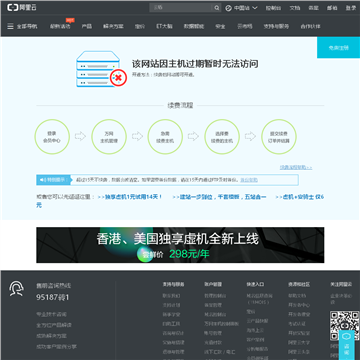Open the 帮助文档 footer link

pyautogui.click(x=297, y=296)
